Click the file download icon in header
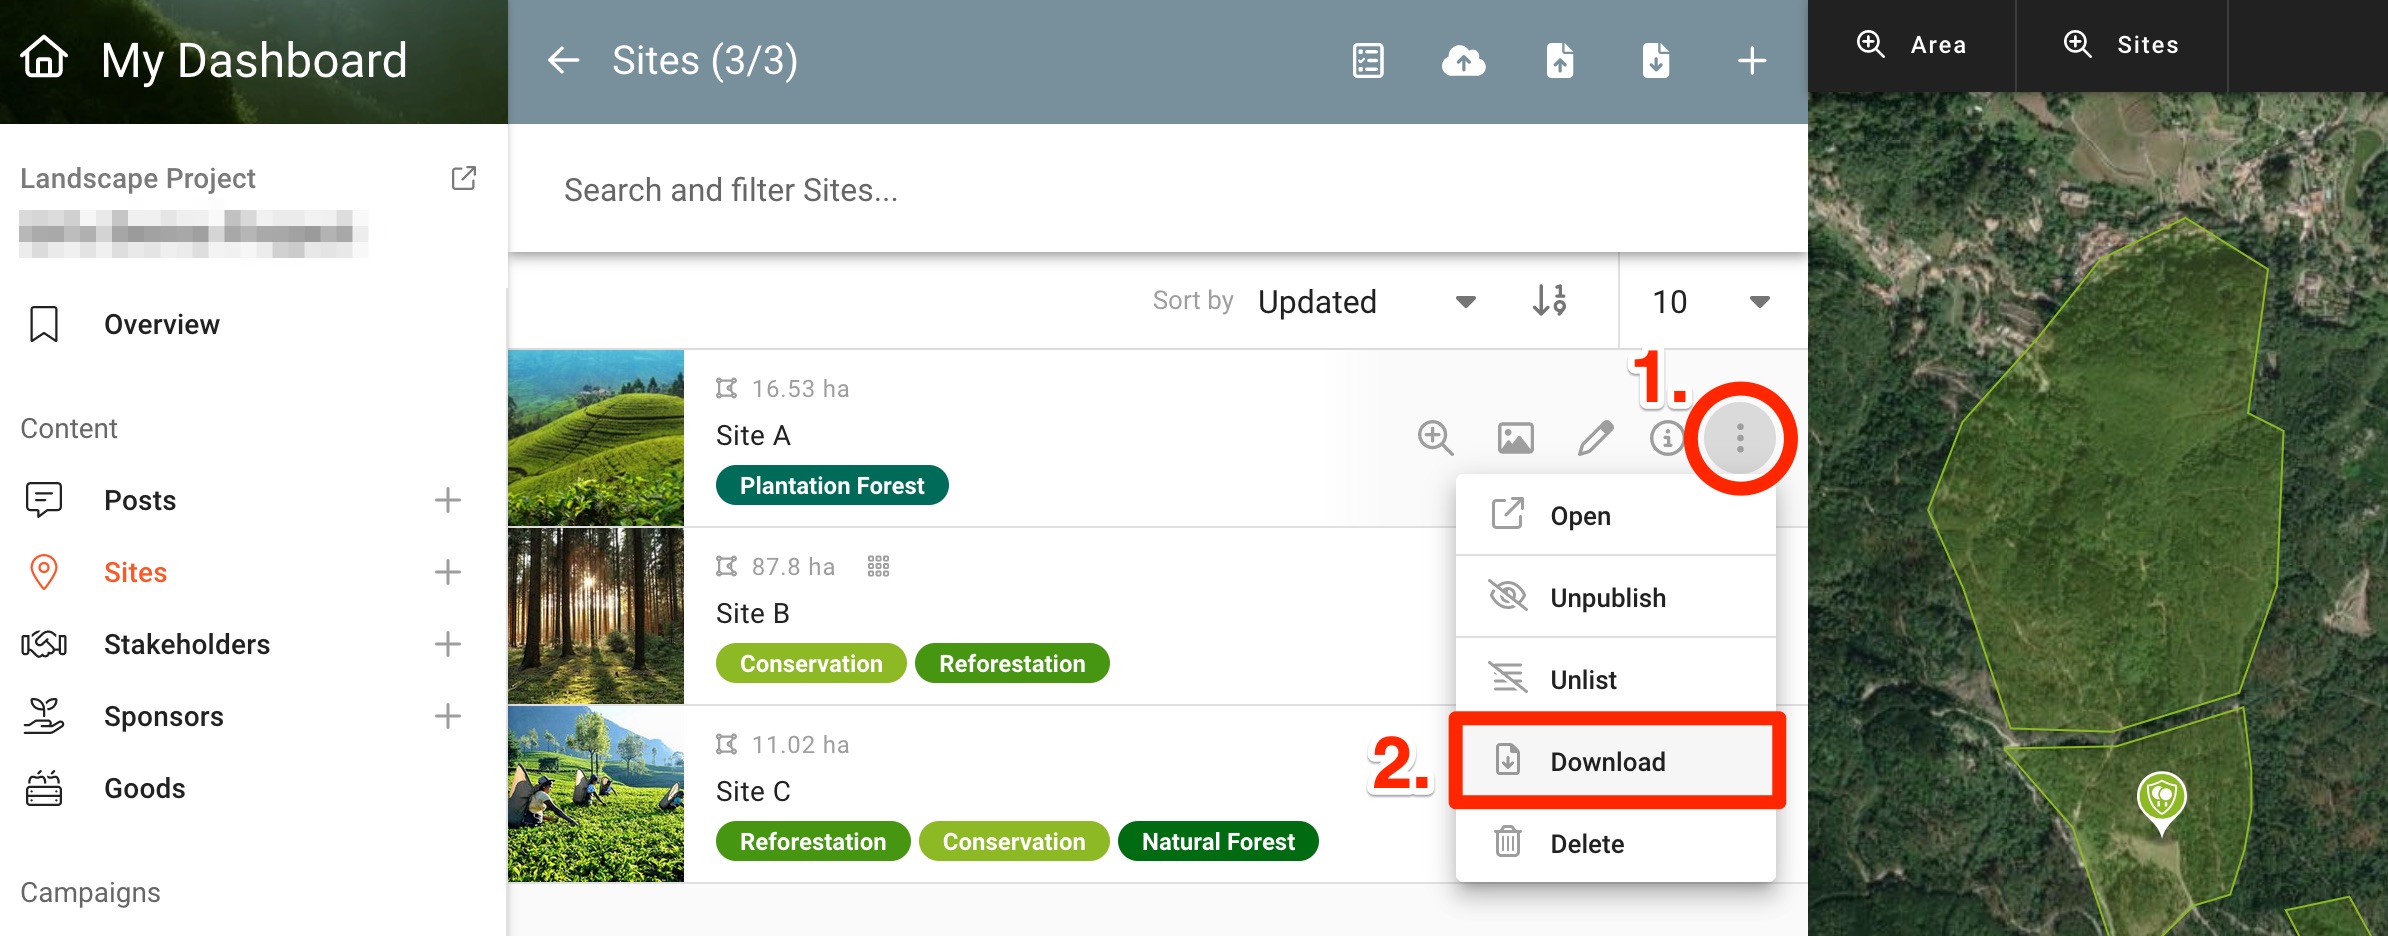Image resolution: width=2388 pixels, height=936 pixels. pyautogui.click(x=1656, y=60)
